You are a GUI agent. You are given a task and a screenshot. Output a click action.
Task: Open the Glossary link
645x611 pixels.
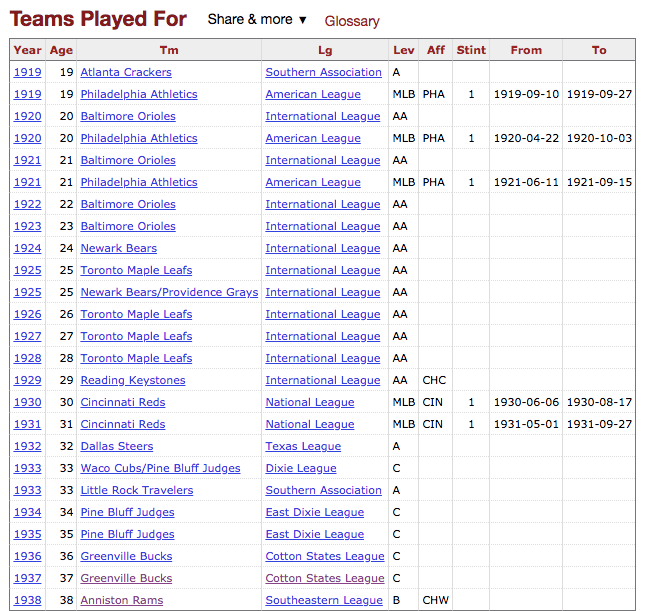352,21
